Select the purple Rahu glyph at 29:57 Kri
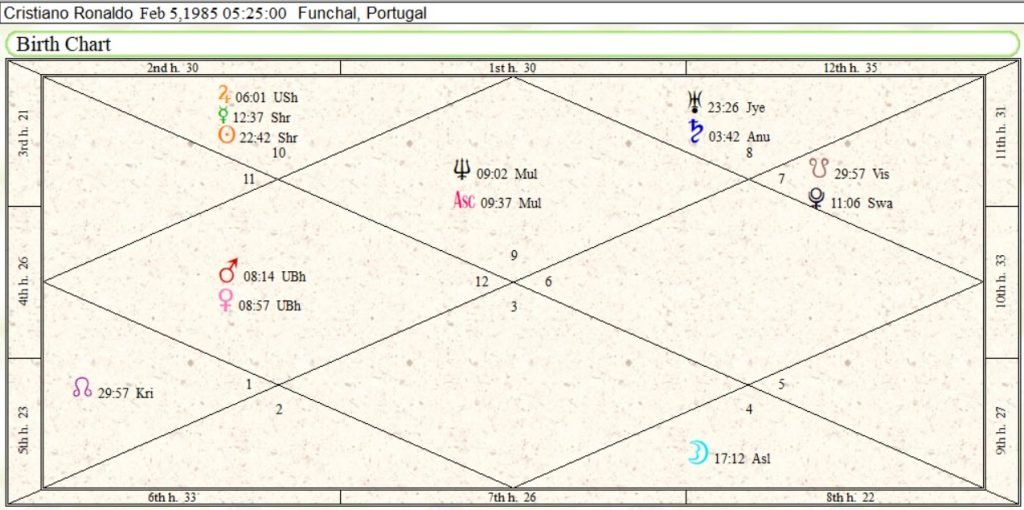This screenshot has height=510, width=1024. (83, 388)
